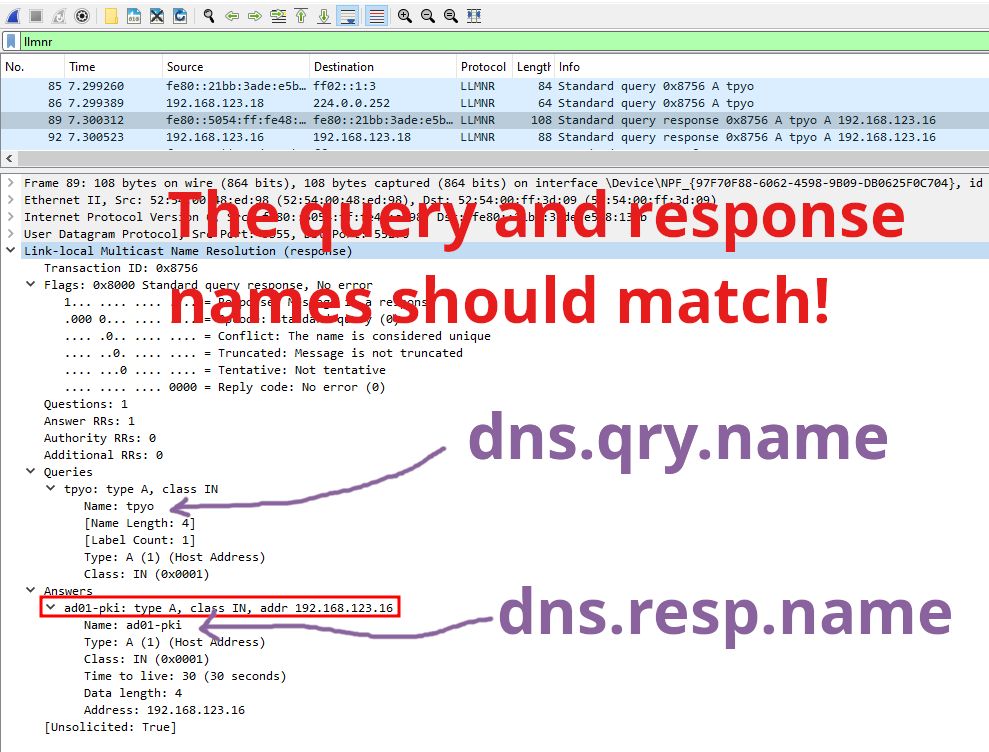The image size is (989, 752).
Task: Select packet 86 from 192.168.123.18
Action: click(494, 103)
